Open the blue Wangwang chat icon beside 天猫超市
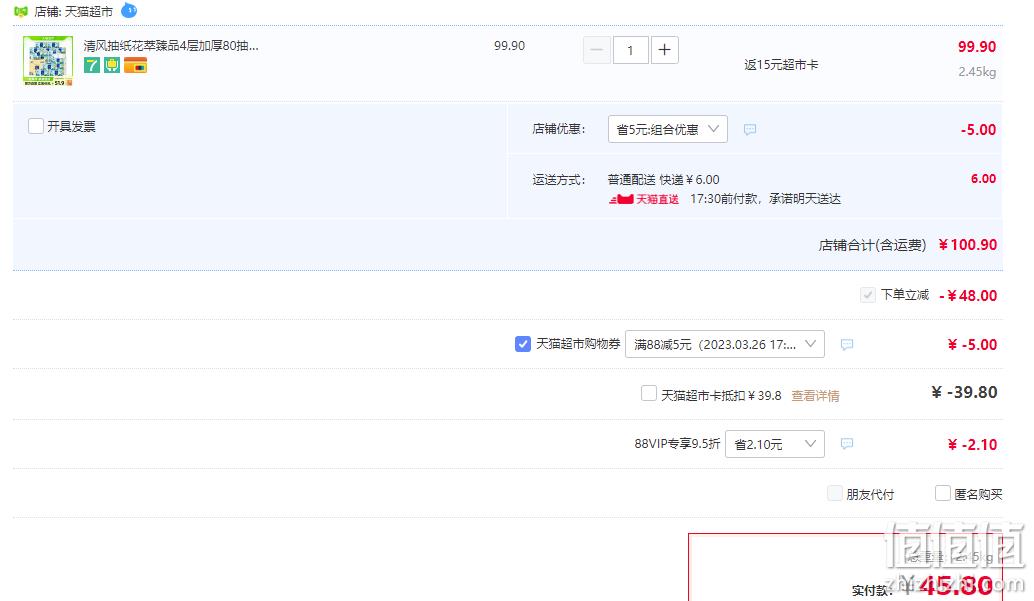1034x601 pixels. [x=129, y=11]
